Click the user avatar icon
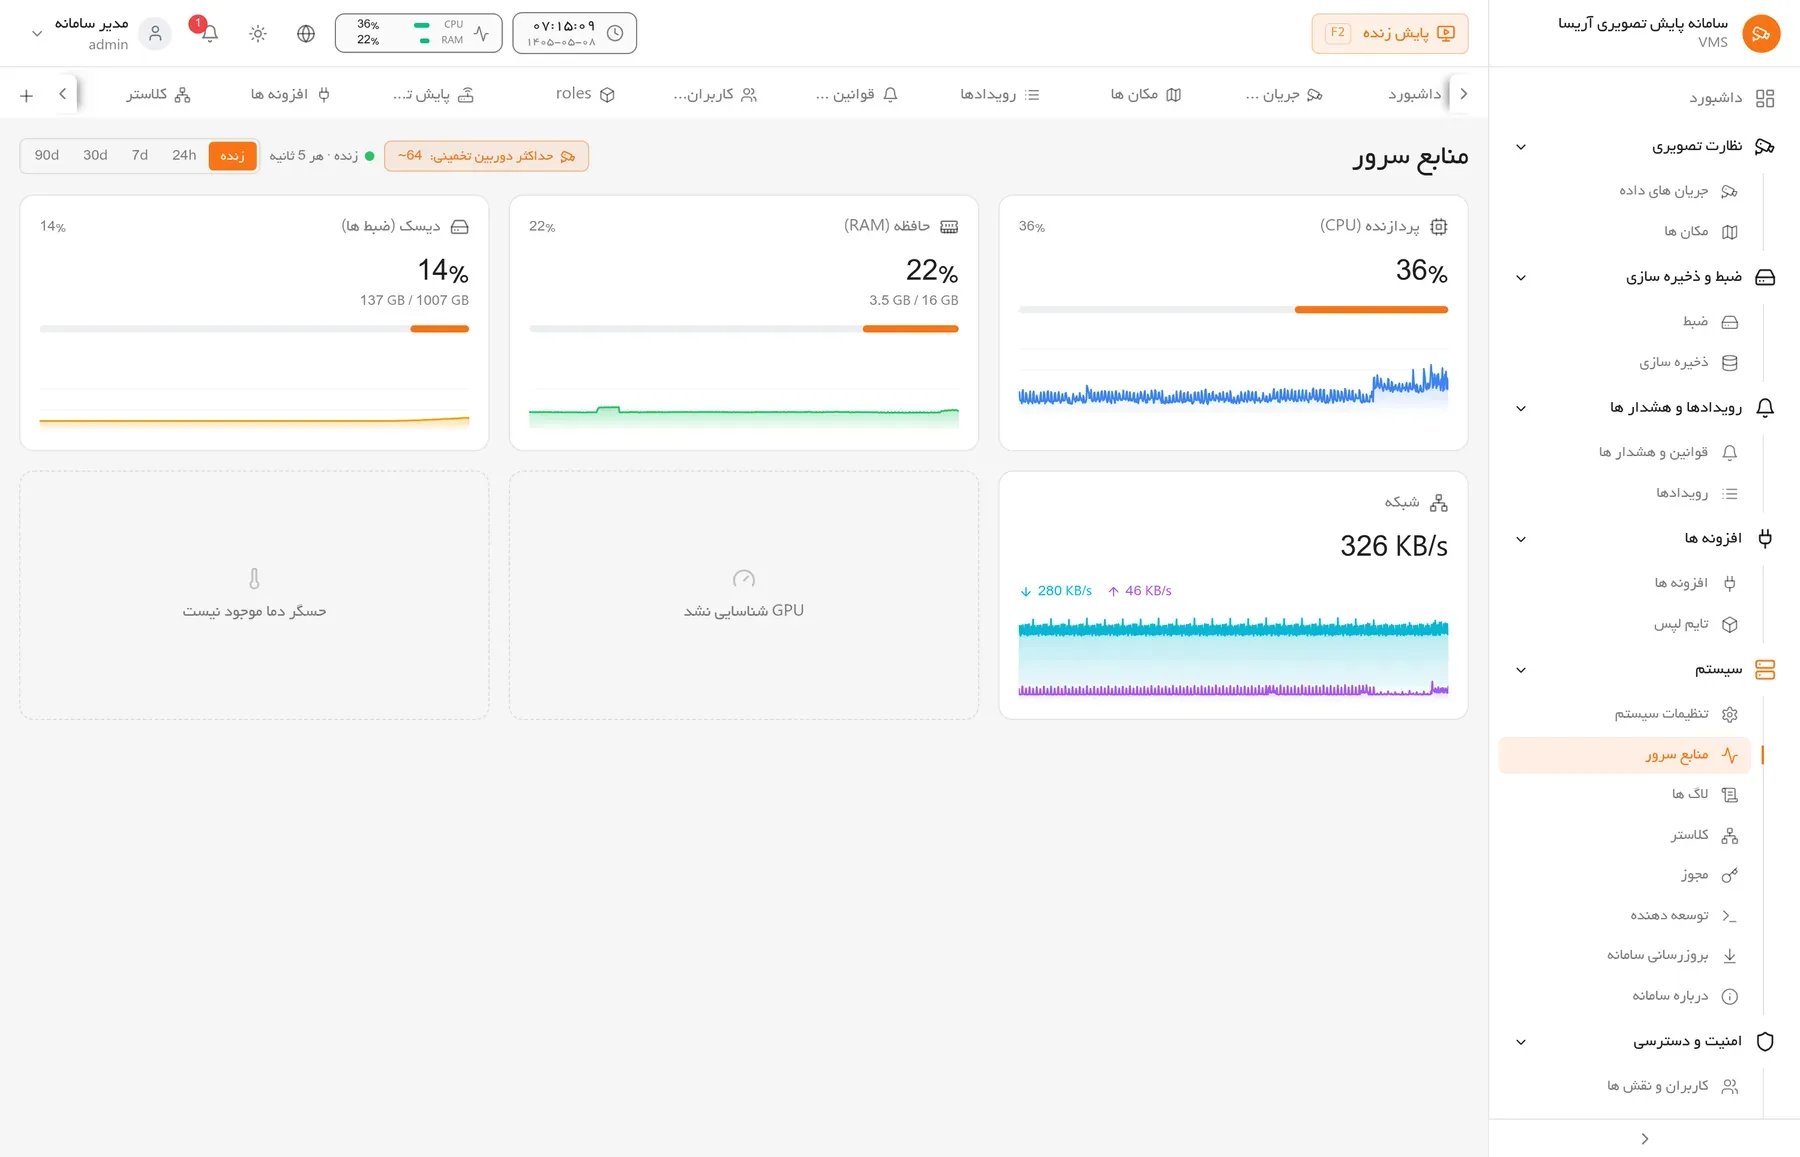 [x=155, y=33]
